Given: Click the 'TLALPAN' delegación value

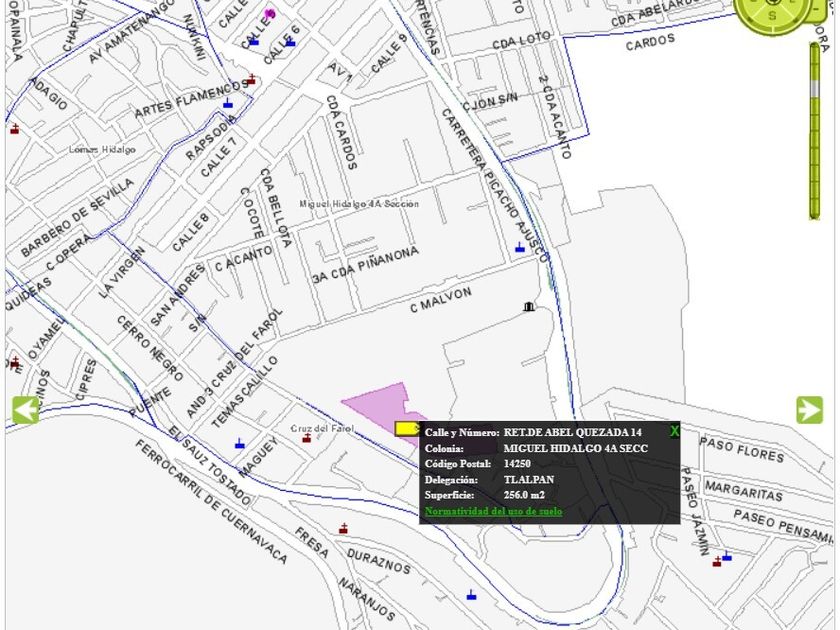Looking at the screenshot, I should tap(529, 479).
